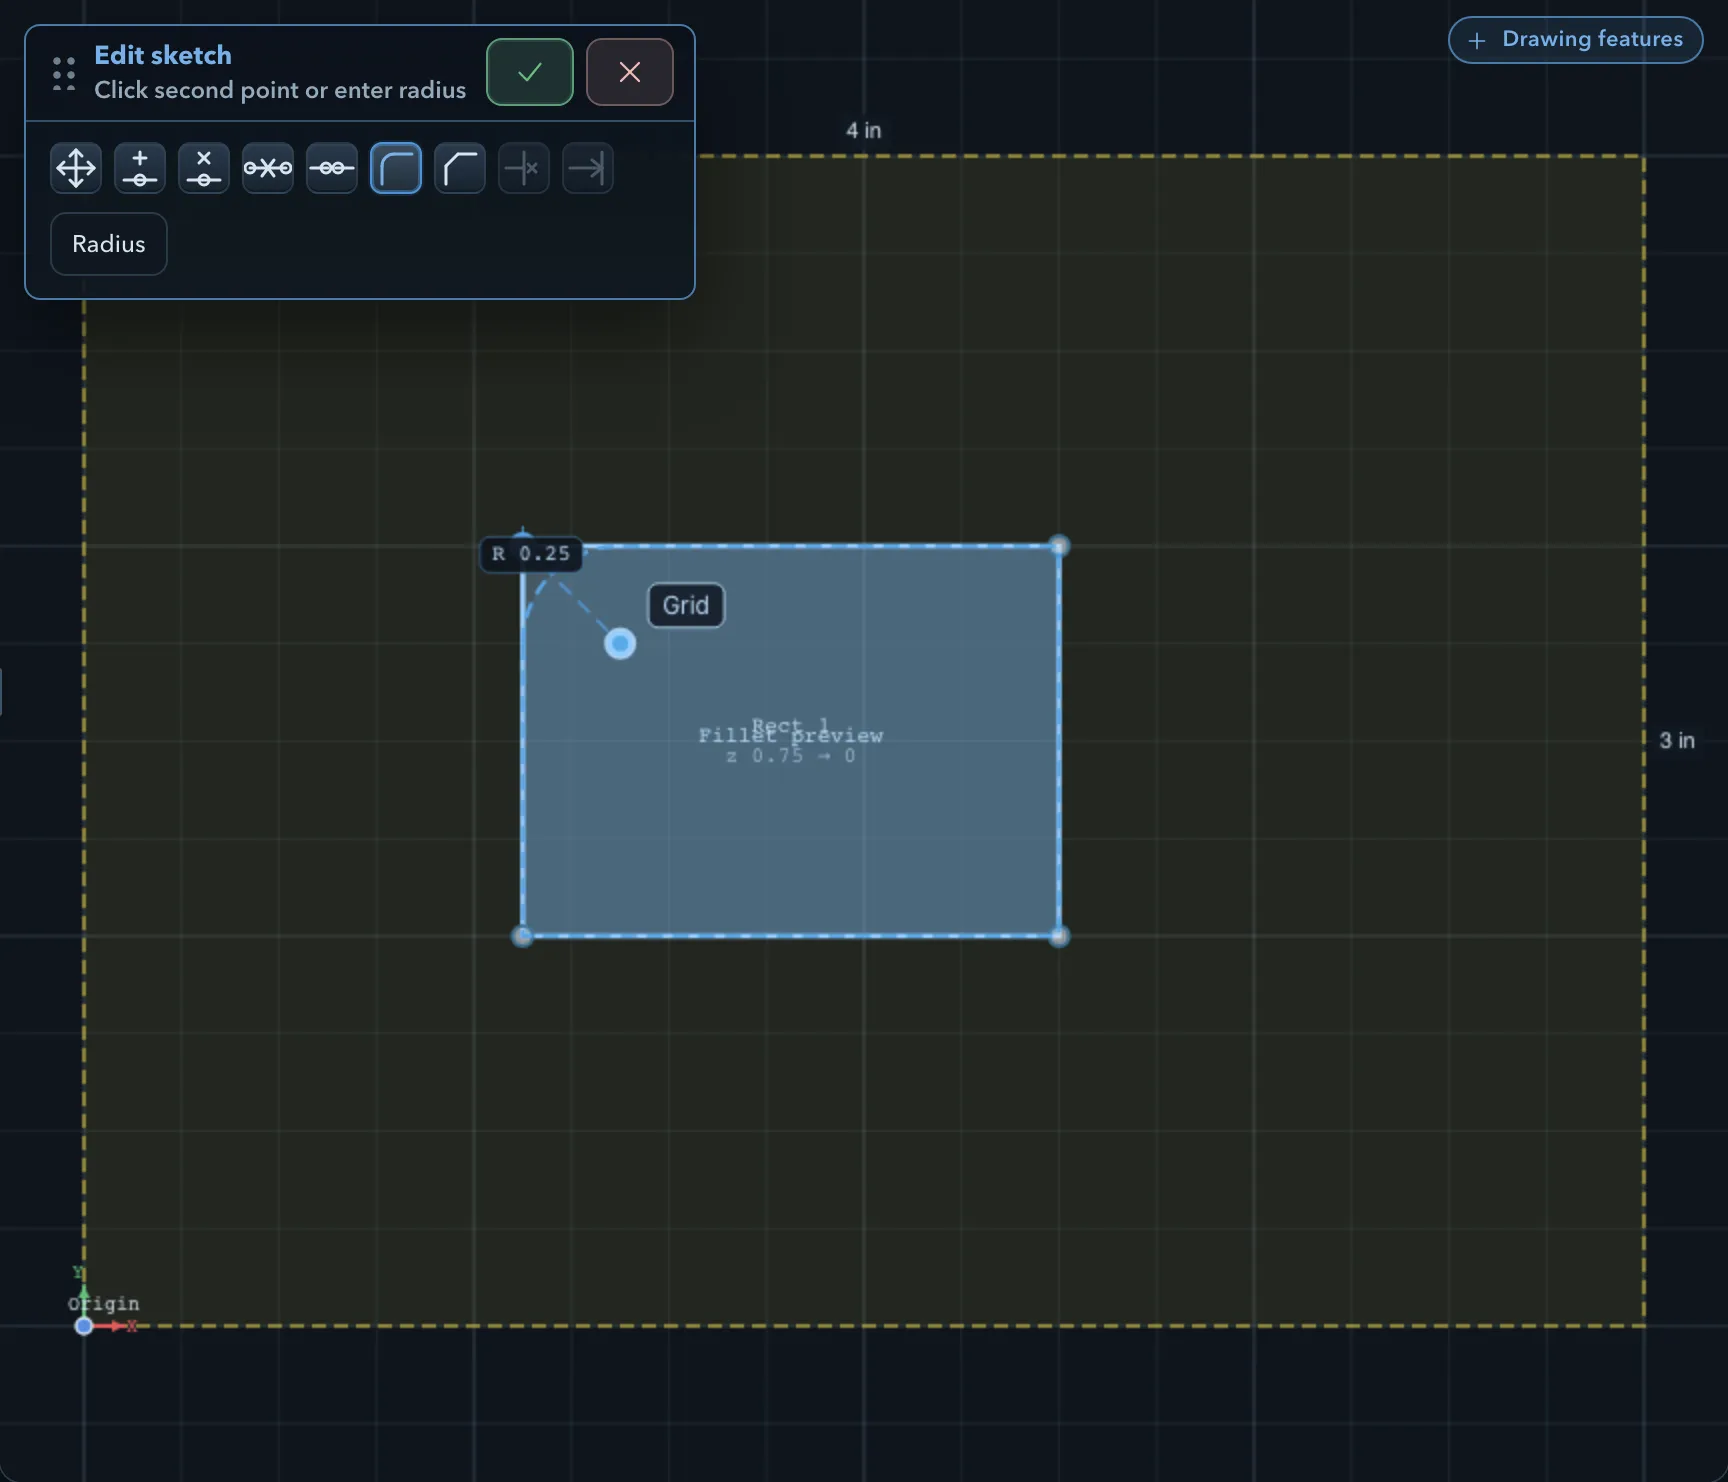Click the fillet preview radius handle
Screen dimensions: 1728x1482
620,643
